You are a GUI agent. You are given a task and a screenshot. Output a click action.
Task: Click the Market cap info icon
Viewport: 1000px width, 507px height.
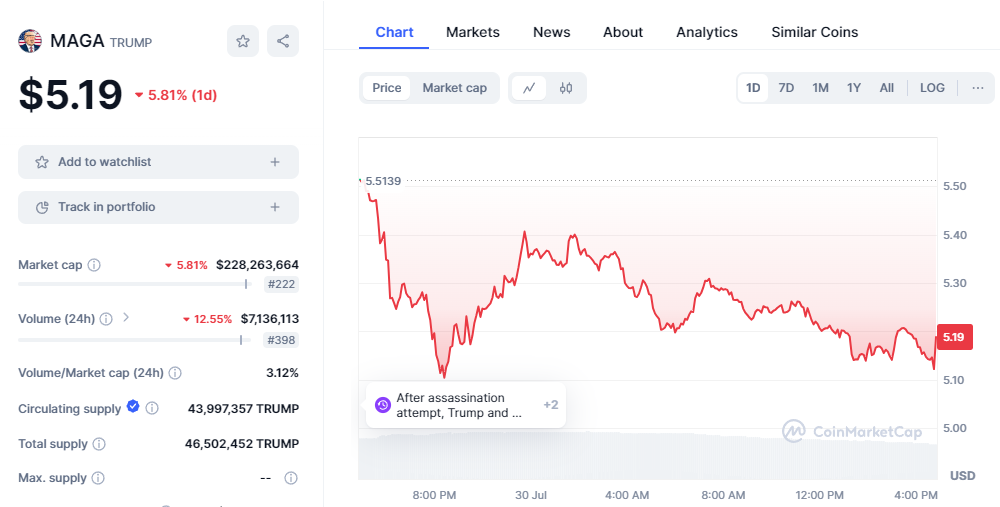[x=94, y=265]
